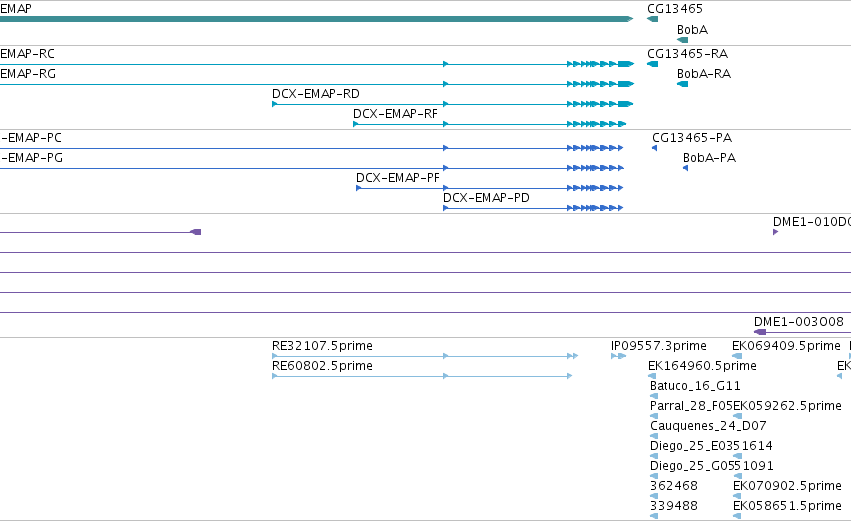The height and width of the screenshot is (521, 851).
Task: Select the 362468 feature label
Action: (x=674, y=486)
